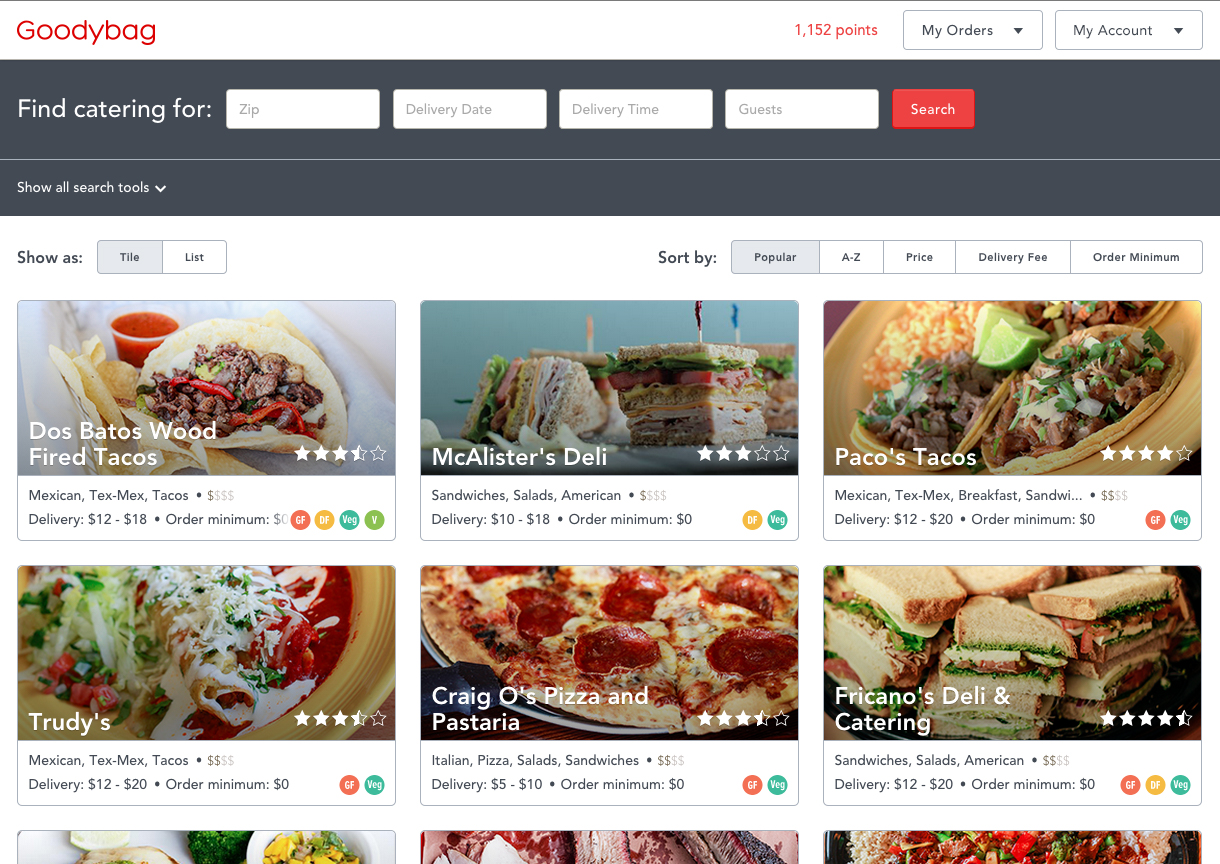
Task: Open Craig O's Pizza and Pastaria photo
Action: [x=610, y=653]
